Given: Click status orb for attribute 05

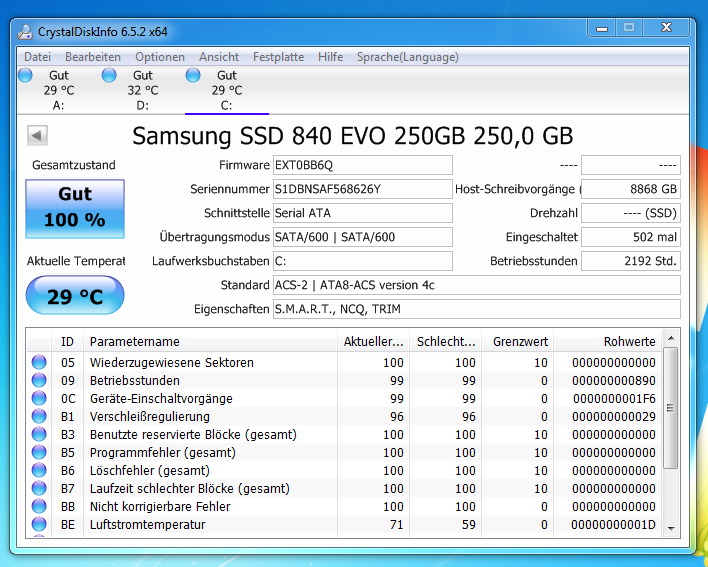Looking at the screenshot, I should (39, 362).
